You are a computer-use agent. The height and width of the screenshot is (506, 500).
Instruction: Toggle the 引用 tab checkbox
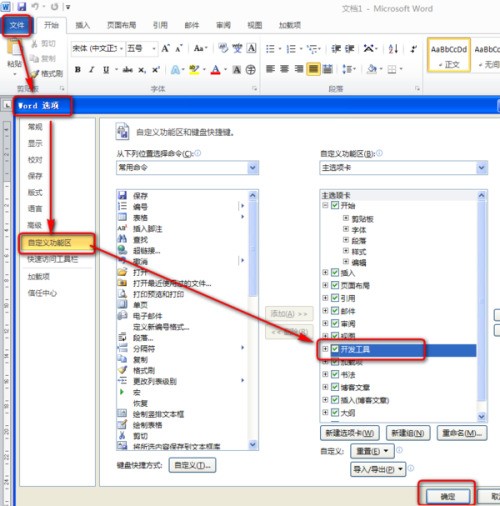[335, 298]
